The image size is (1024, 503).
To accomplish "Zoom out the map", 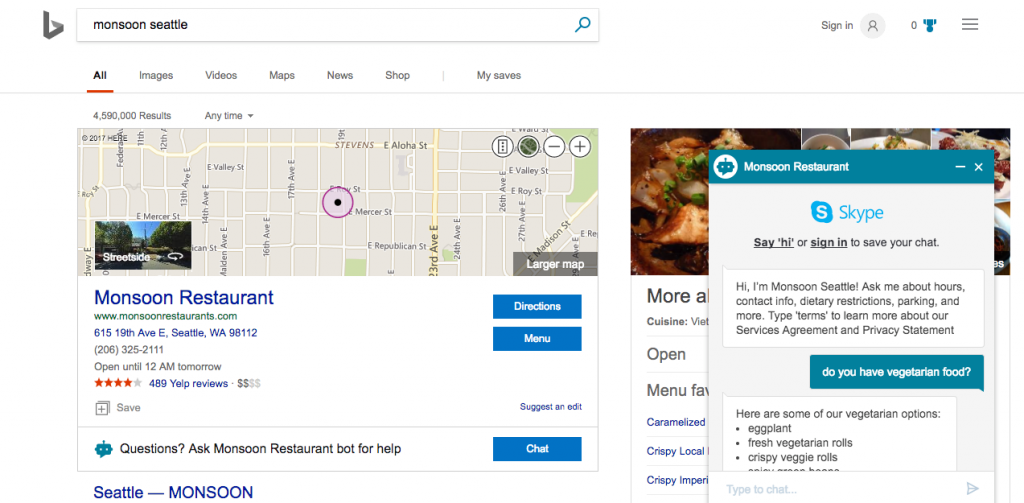I will [554, 146].
